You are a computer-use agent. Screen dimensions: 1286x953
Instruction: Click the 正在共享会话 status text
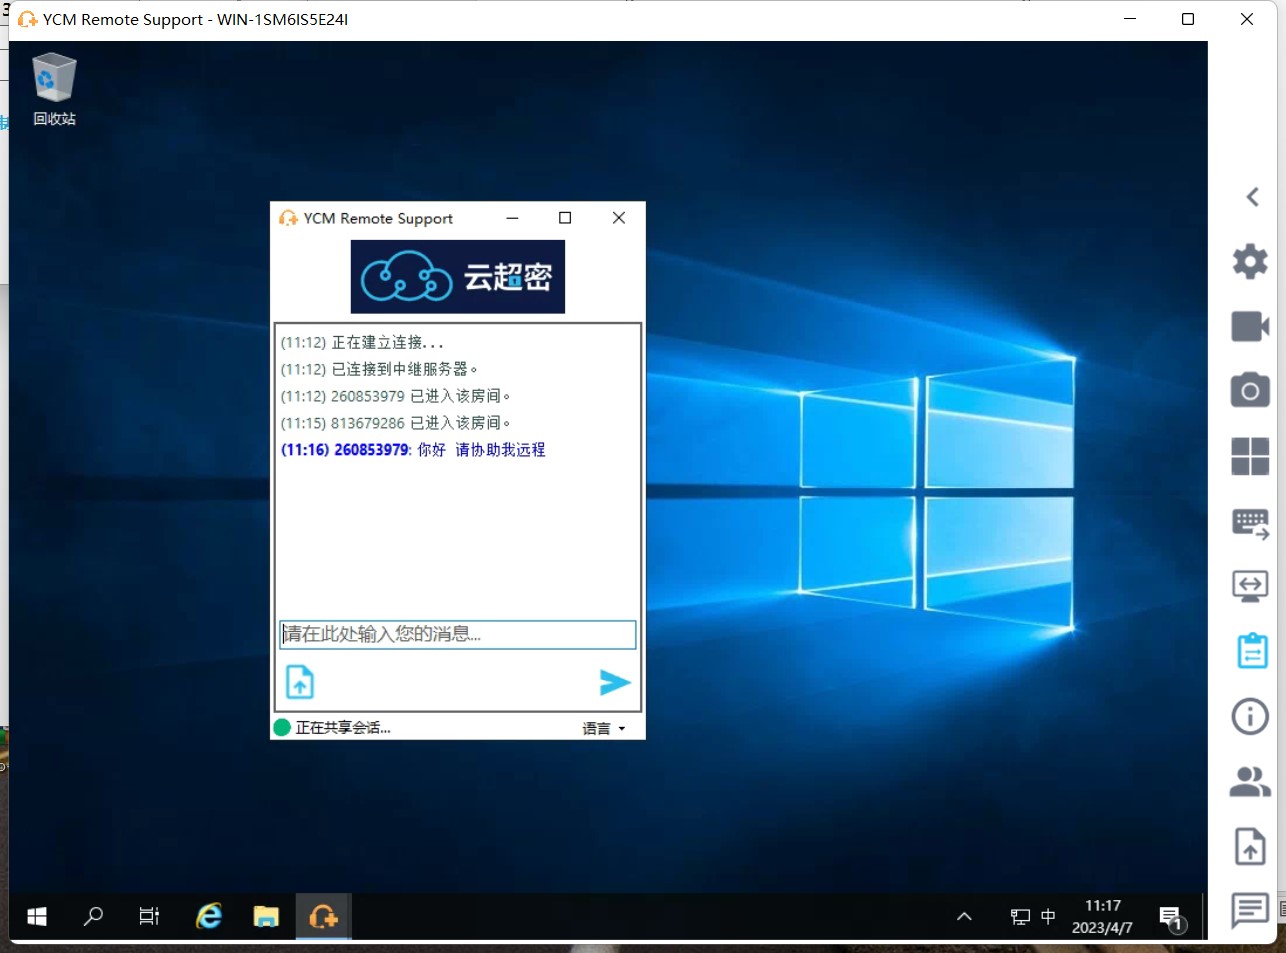[x=343, y=728]
